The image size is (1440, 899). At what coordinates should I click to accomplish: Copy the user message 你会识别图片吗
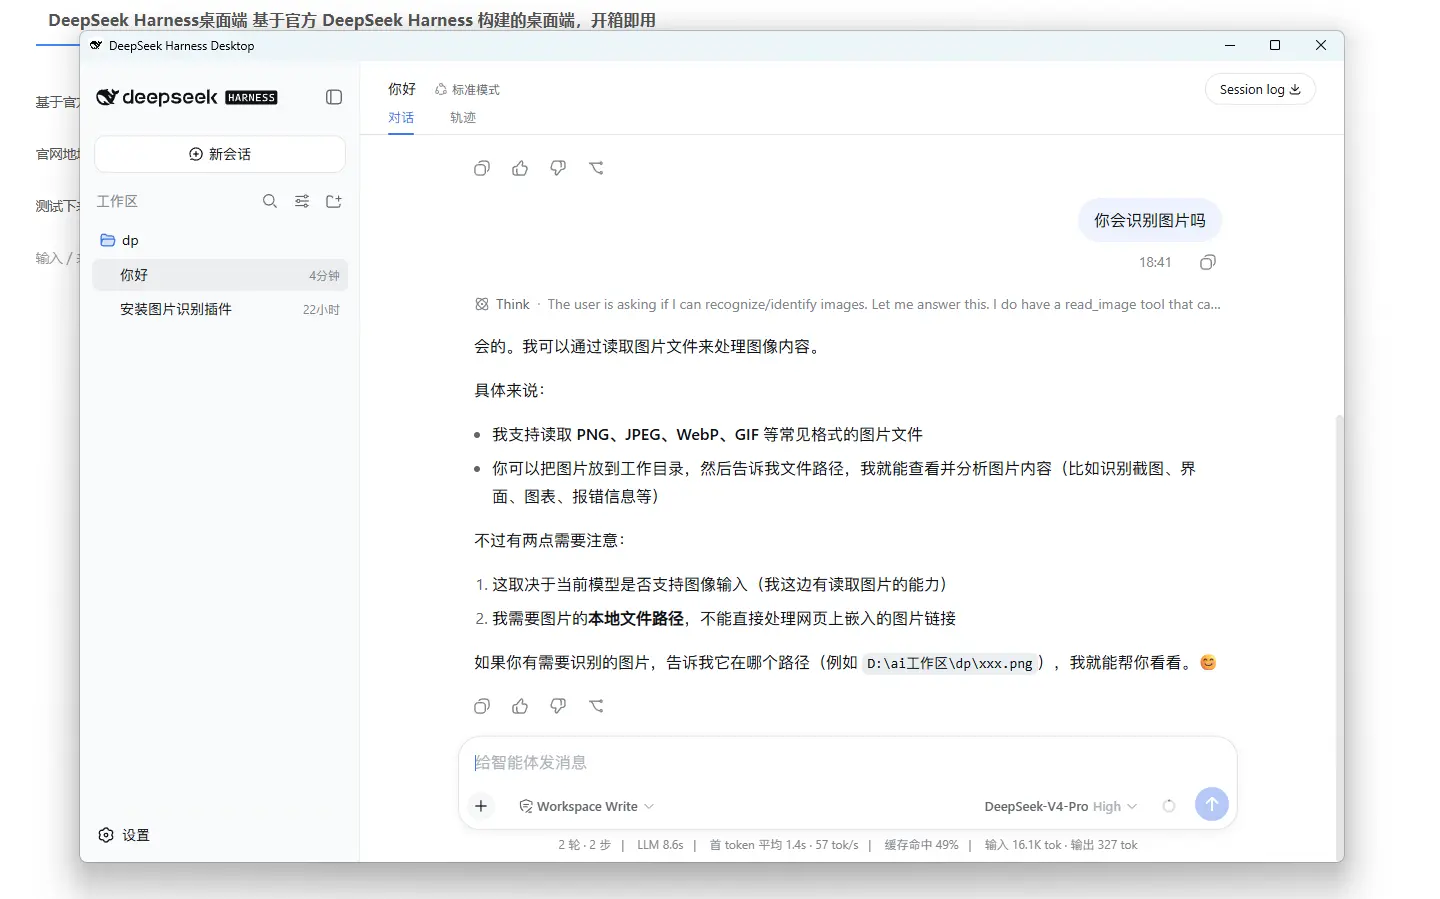click(x=1208, y=262)
